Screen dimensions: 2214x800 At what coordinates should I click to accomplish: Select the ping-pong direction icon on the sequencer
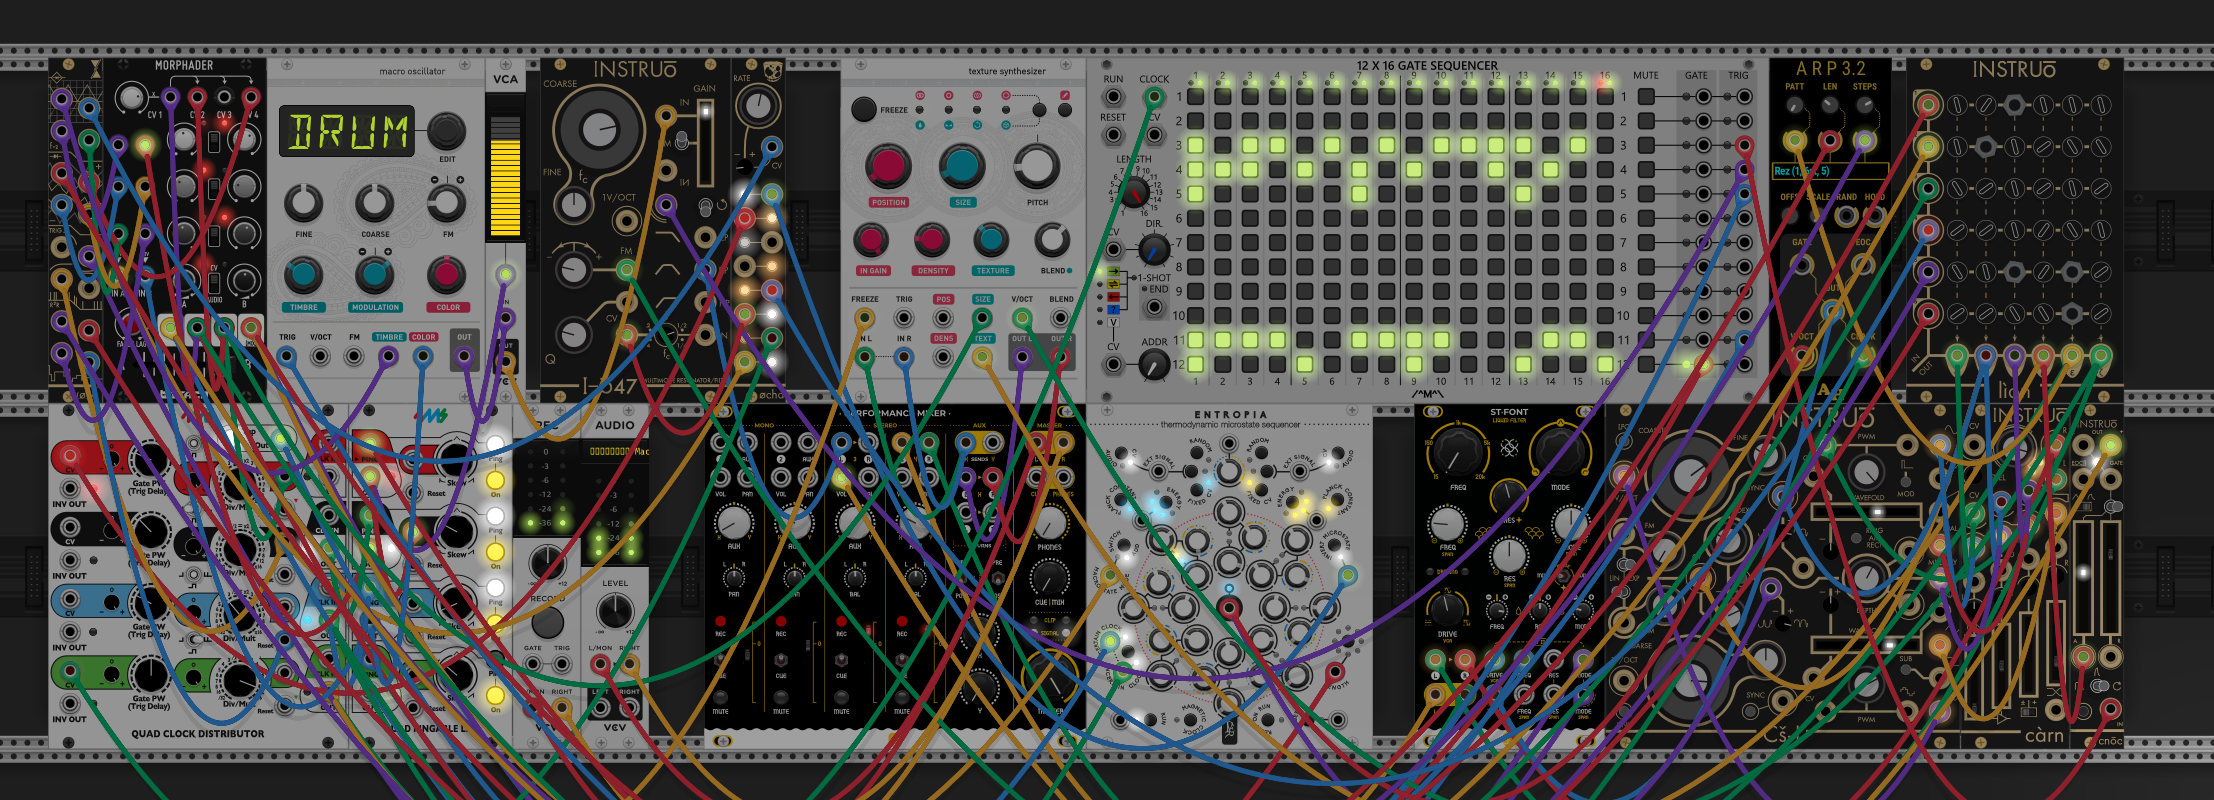tap(1113, 284)
